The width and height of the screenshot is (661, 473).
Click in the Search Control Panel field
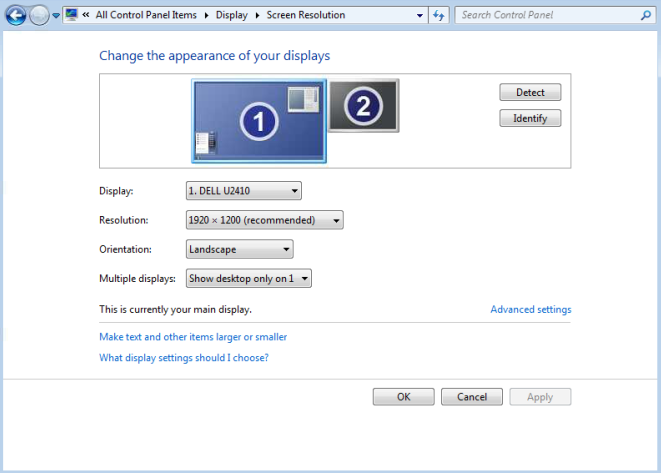coord(545,16)
